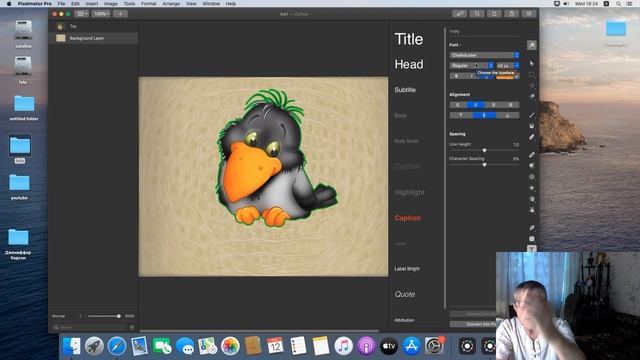Viewport: 640px width, 360px height.
Task: Open Finder from the Dock
Action: point(72,346)
